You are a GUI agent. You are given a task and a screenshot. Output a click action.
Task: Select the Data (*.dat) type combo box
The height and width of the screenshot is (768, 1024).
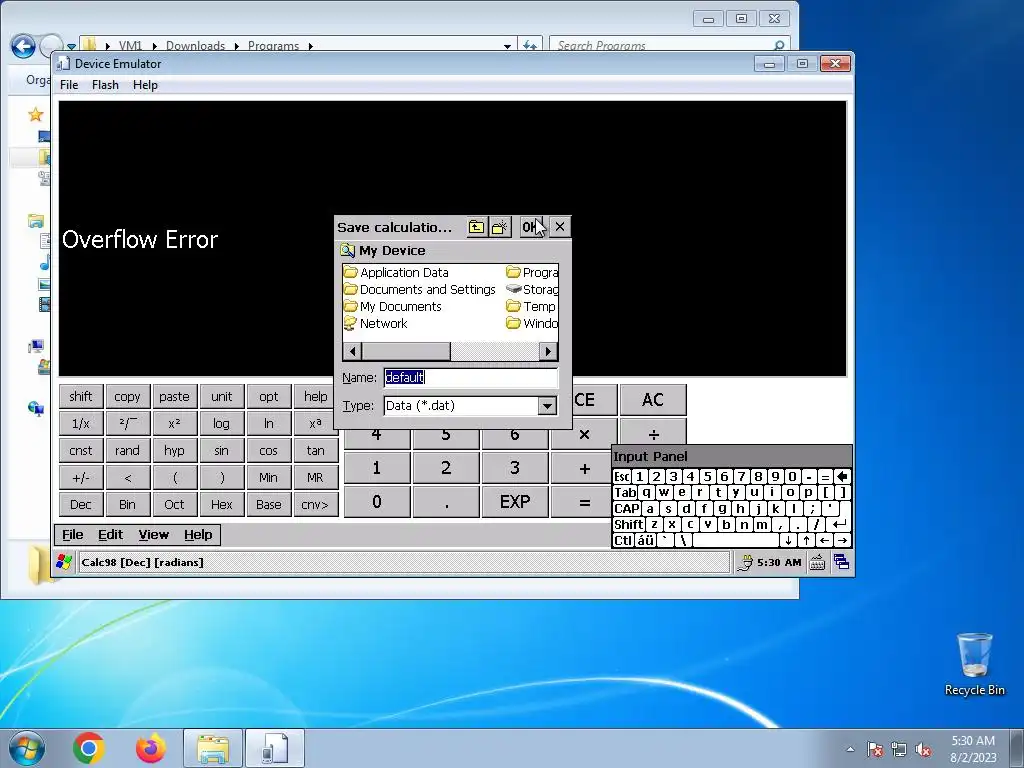[x=470, y=406]
